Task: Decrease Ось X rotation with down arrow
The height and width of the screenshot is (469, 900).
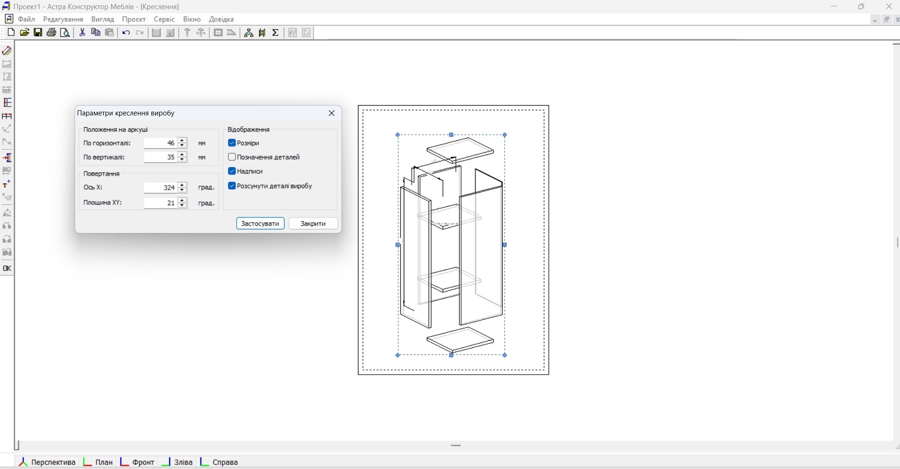Action: 182,190
